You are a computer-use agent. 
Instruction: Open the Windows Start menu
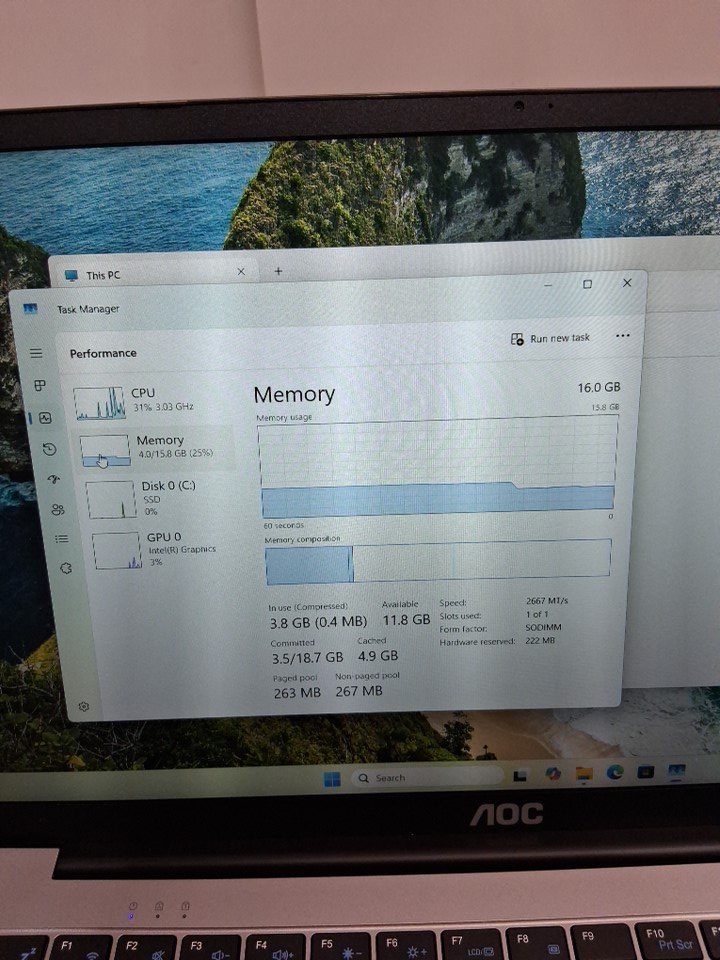(331, 779)
